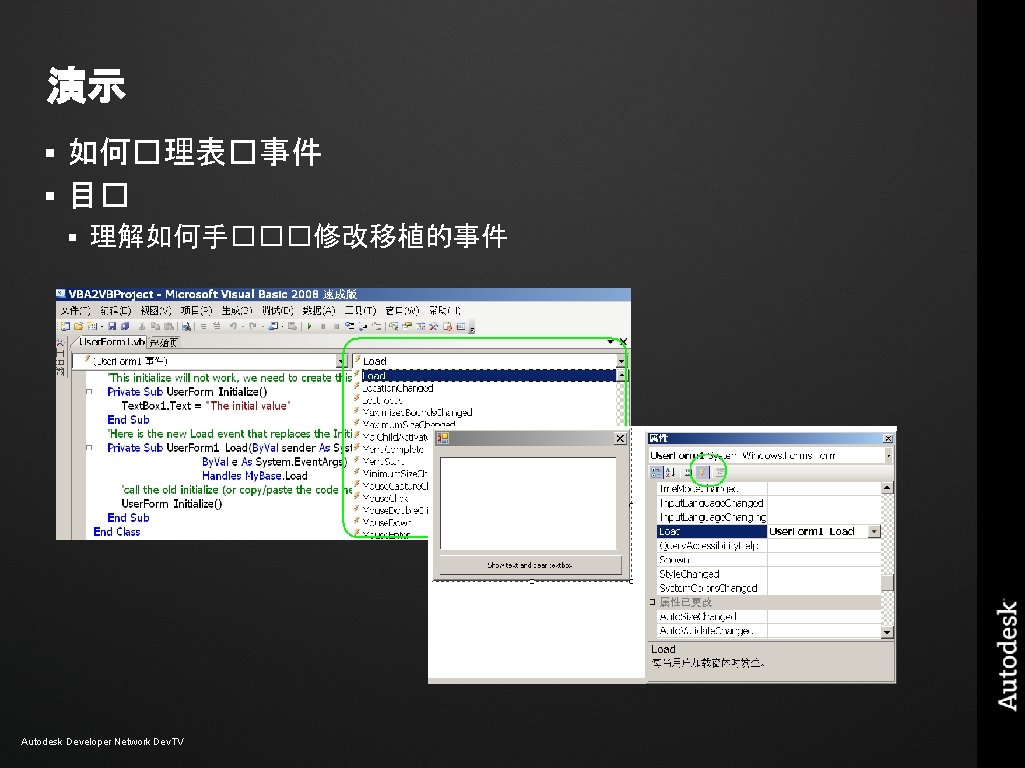Click the Uncomment lines toolbar icon
Screen dimensions: 1025x768
pyautogui.click(x=217, y=326)
